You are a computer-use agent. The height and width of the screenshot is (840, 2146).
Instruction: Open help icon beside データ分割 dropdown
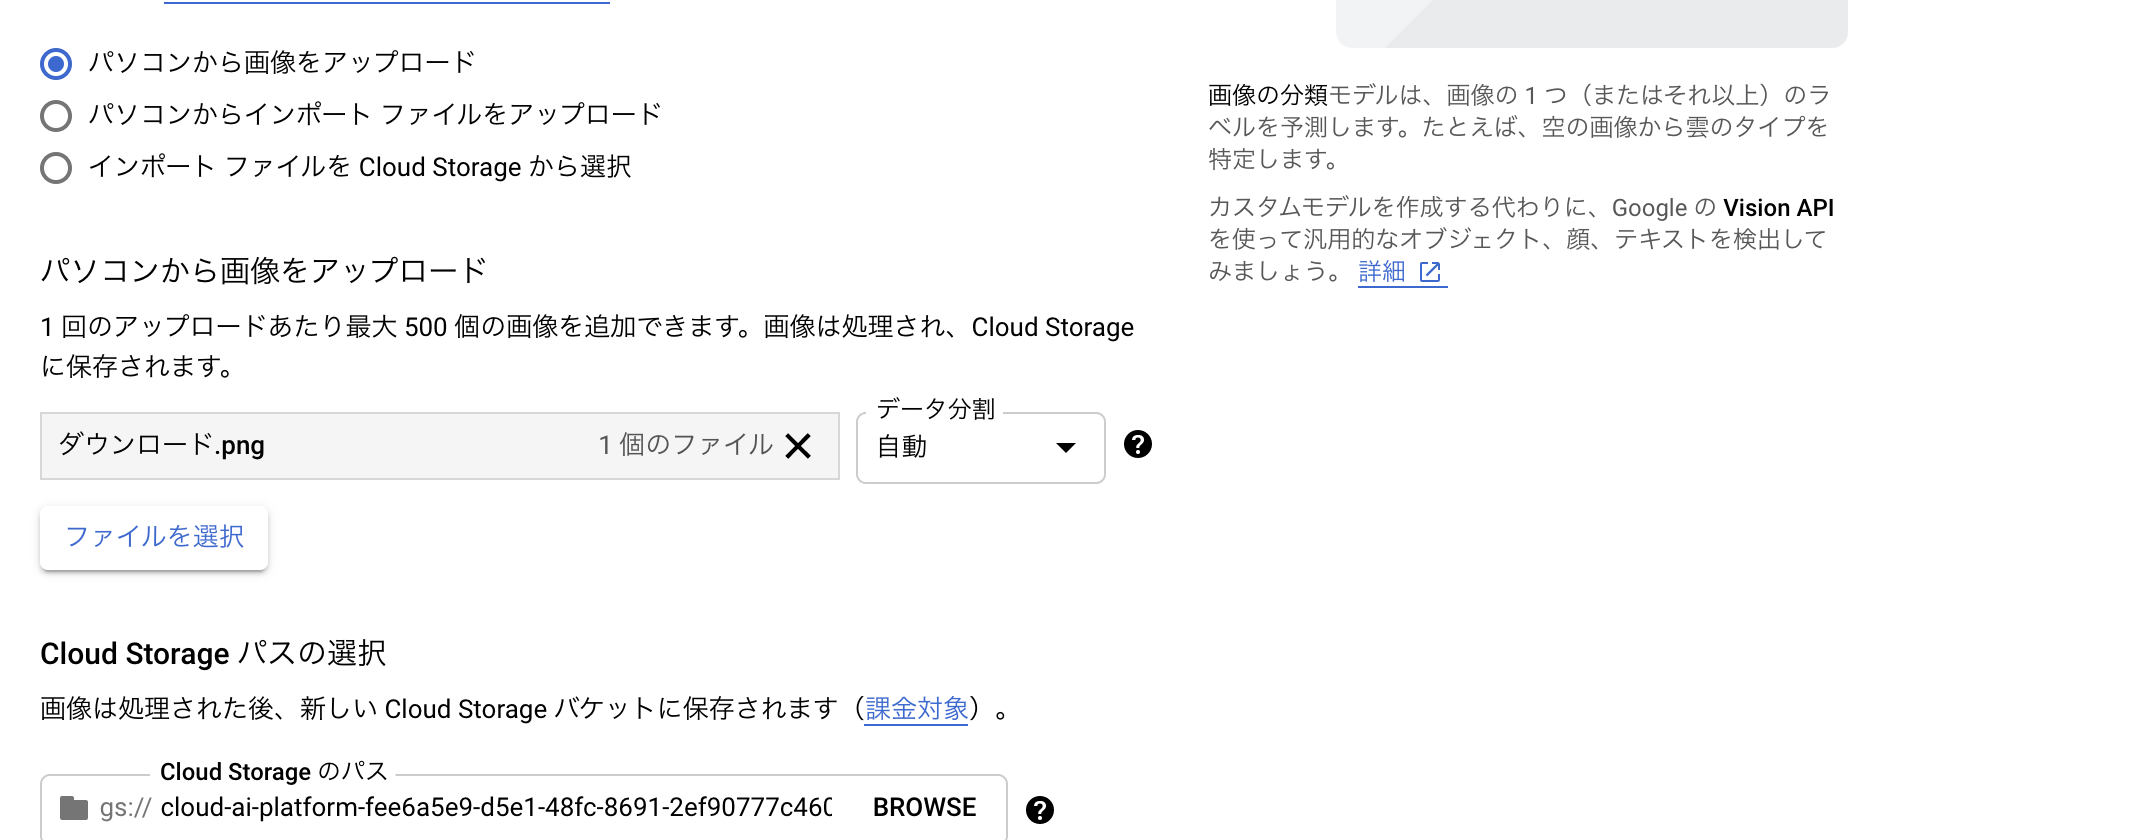point(1137,444)
